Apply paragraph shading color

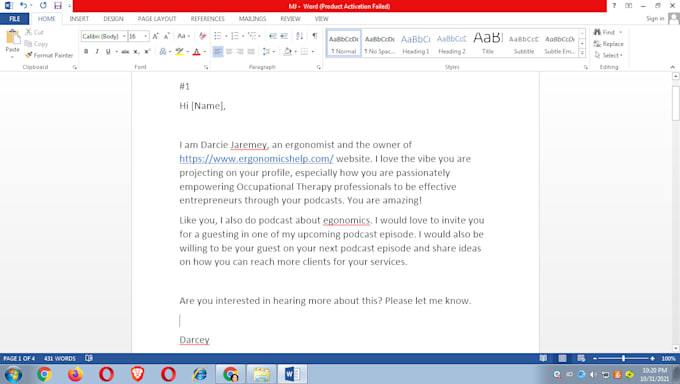point(288,52)
